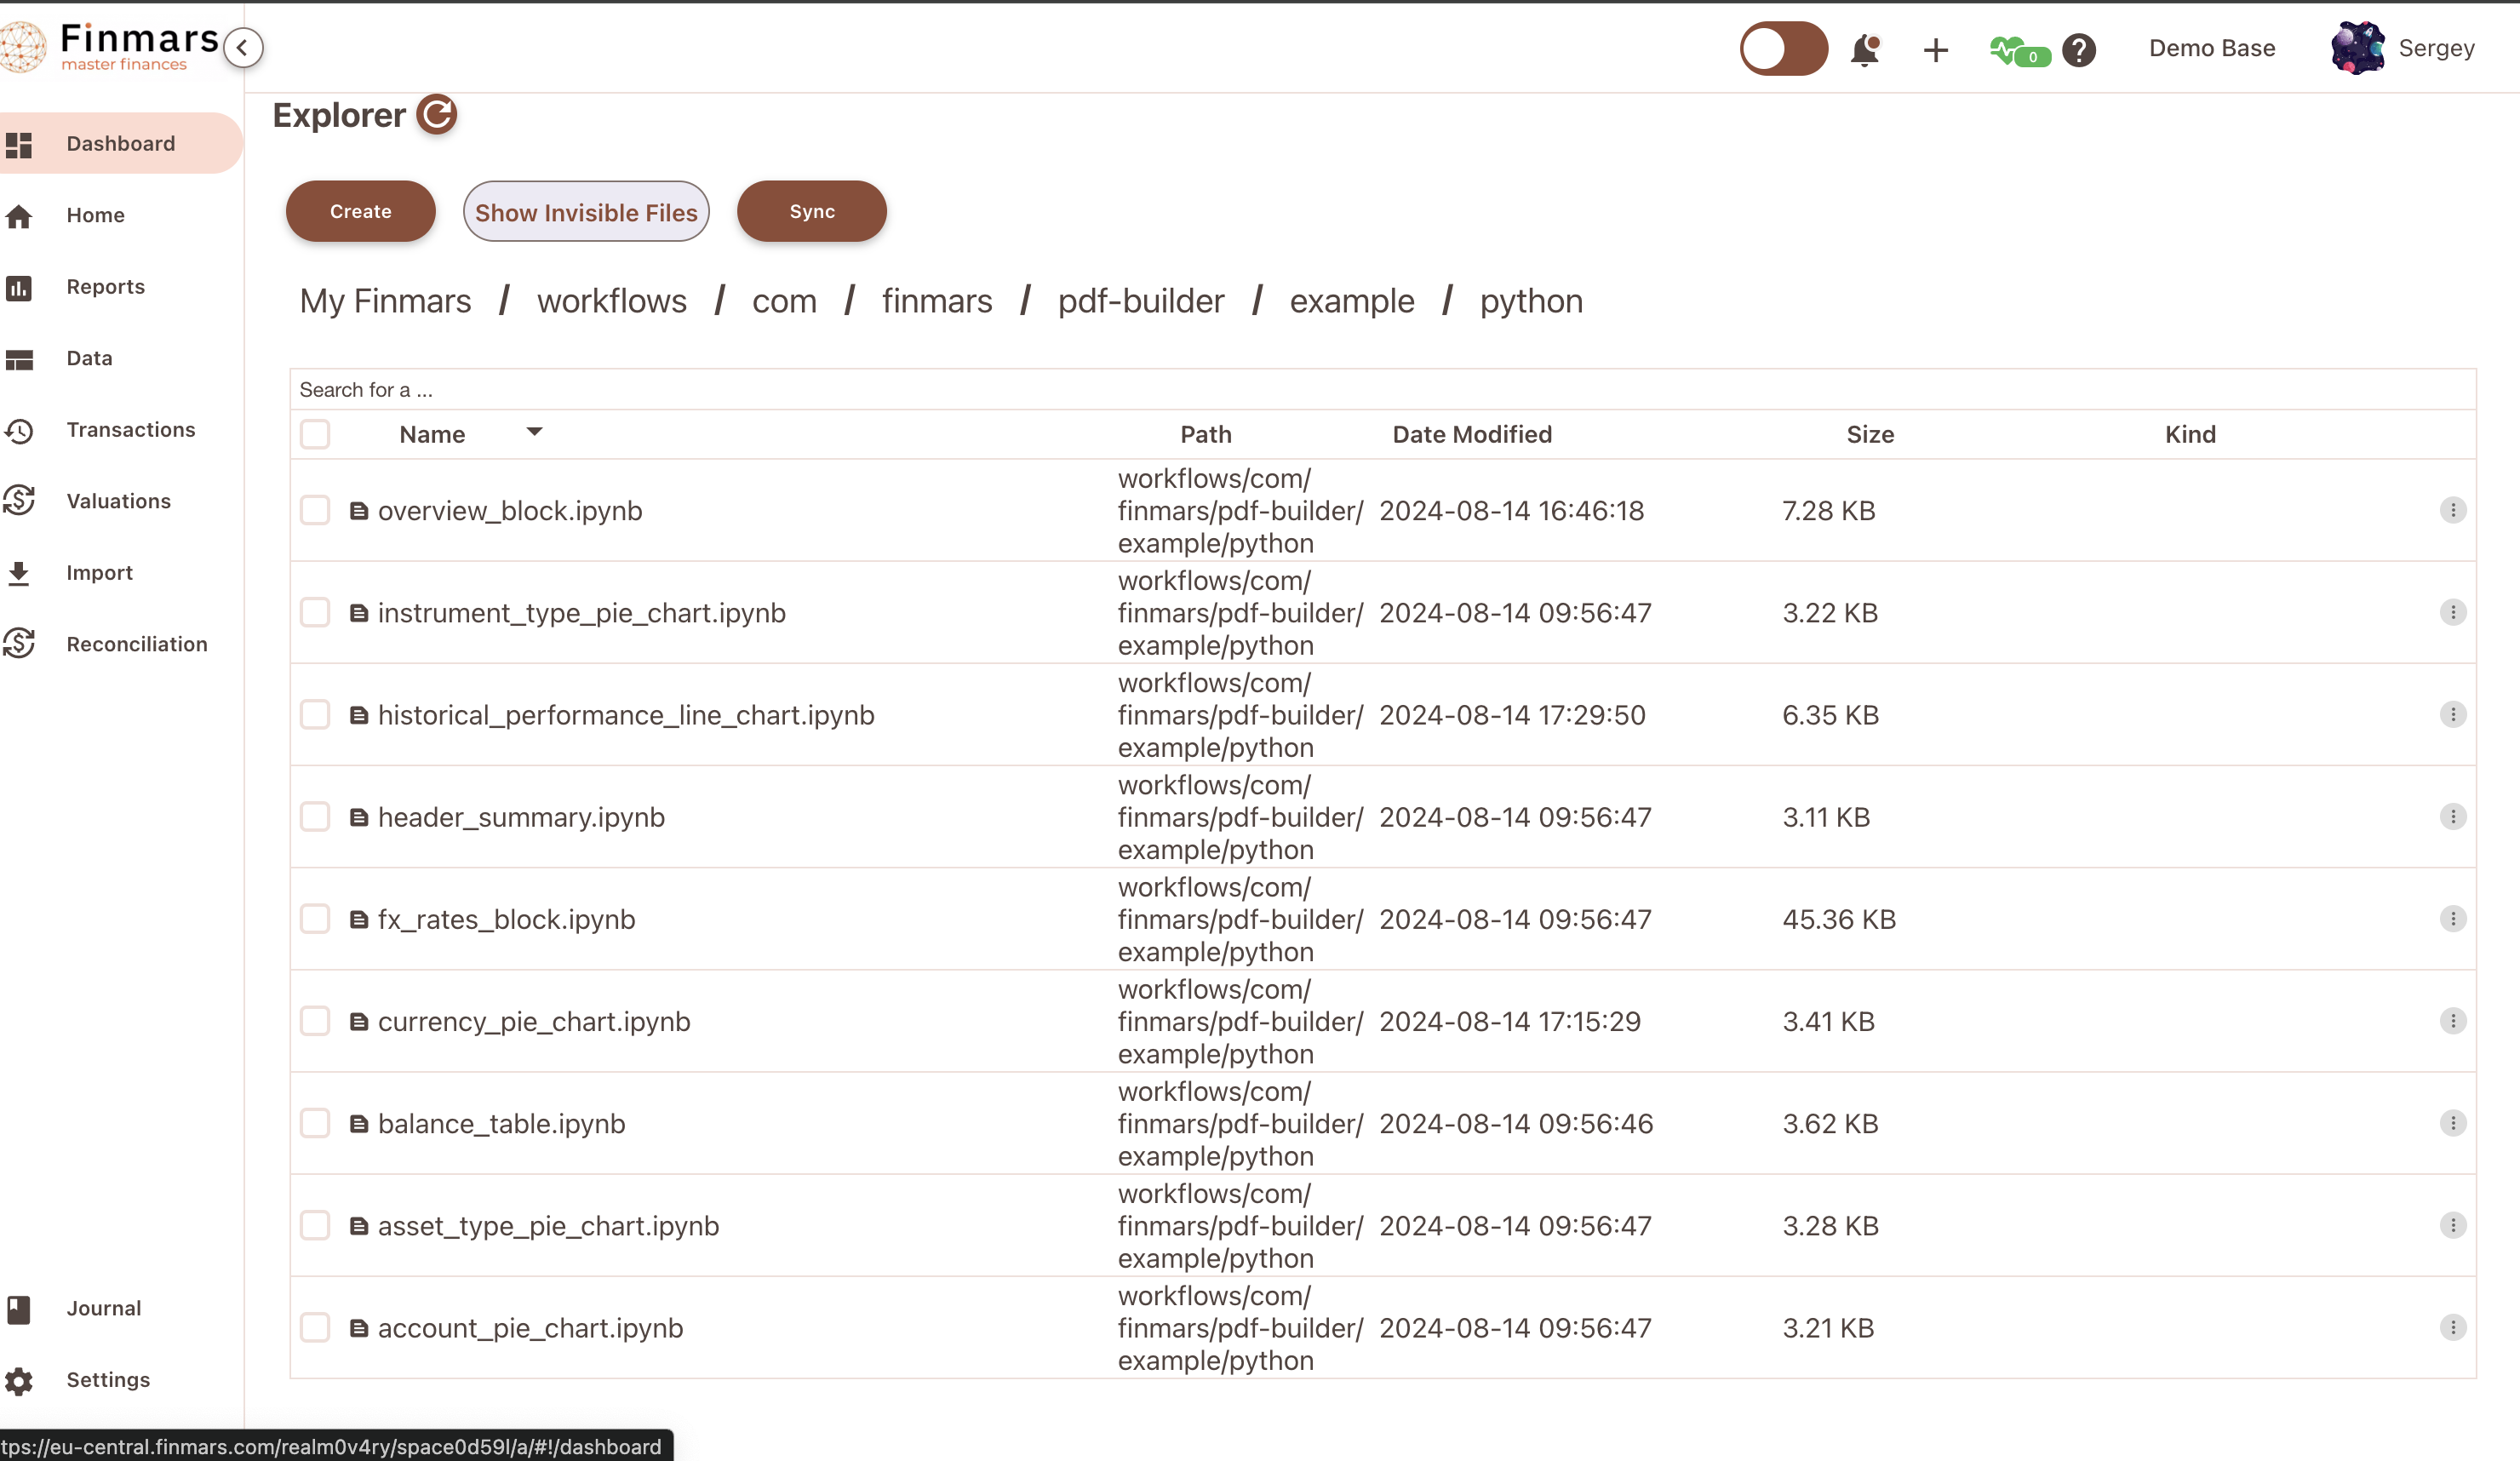
Task: Open the Dashboard menu item
Action: pos(121,144)
